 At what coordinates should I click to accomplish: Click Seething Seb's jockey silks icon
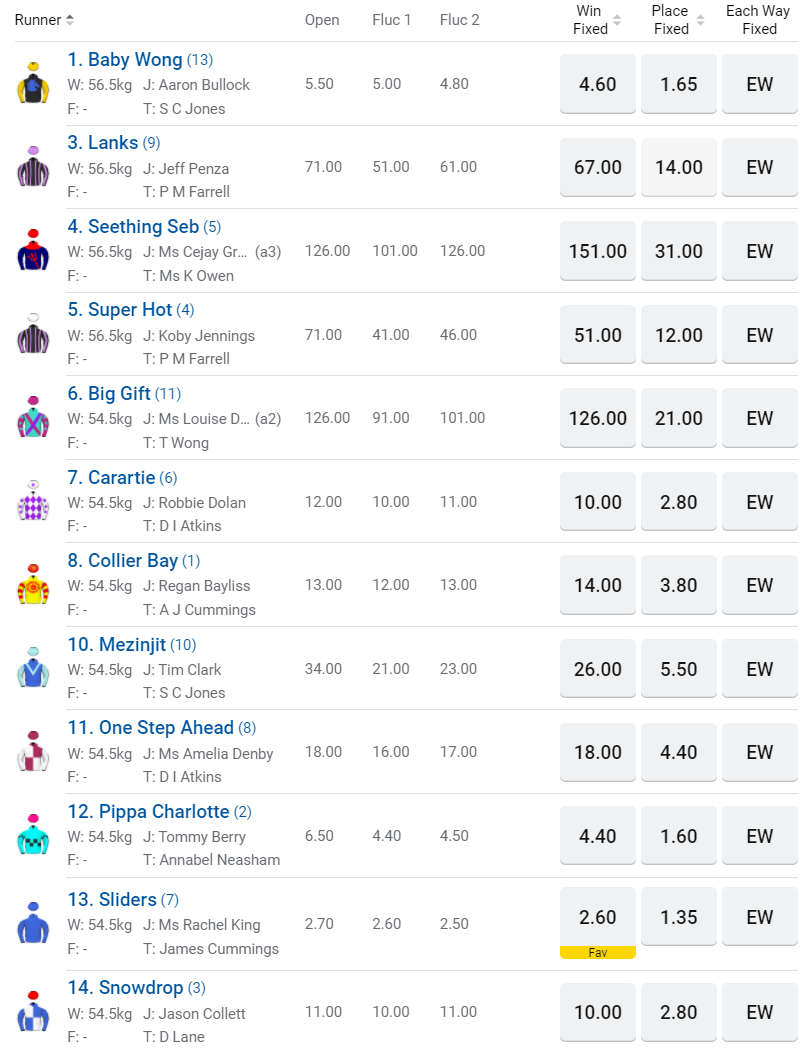coord(33,251)
